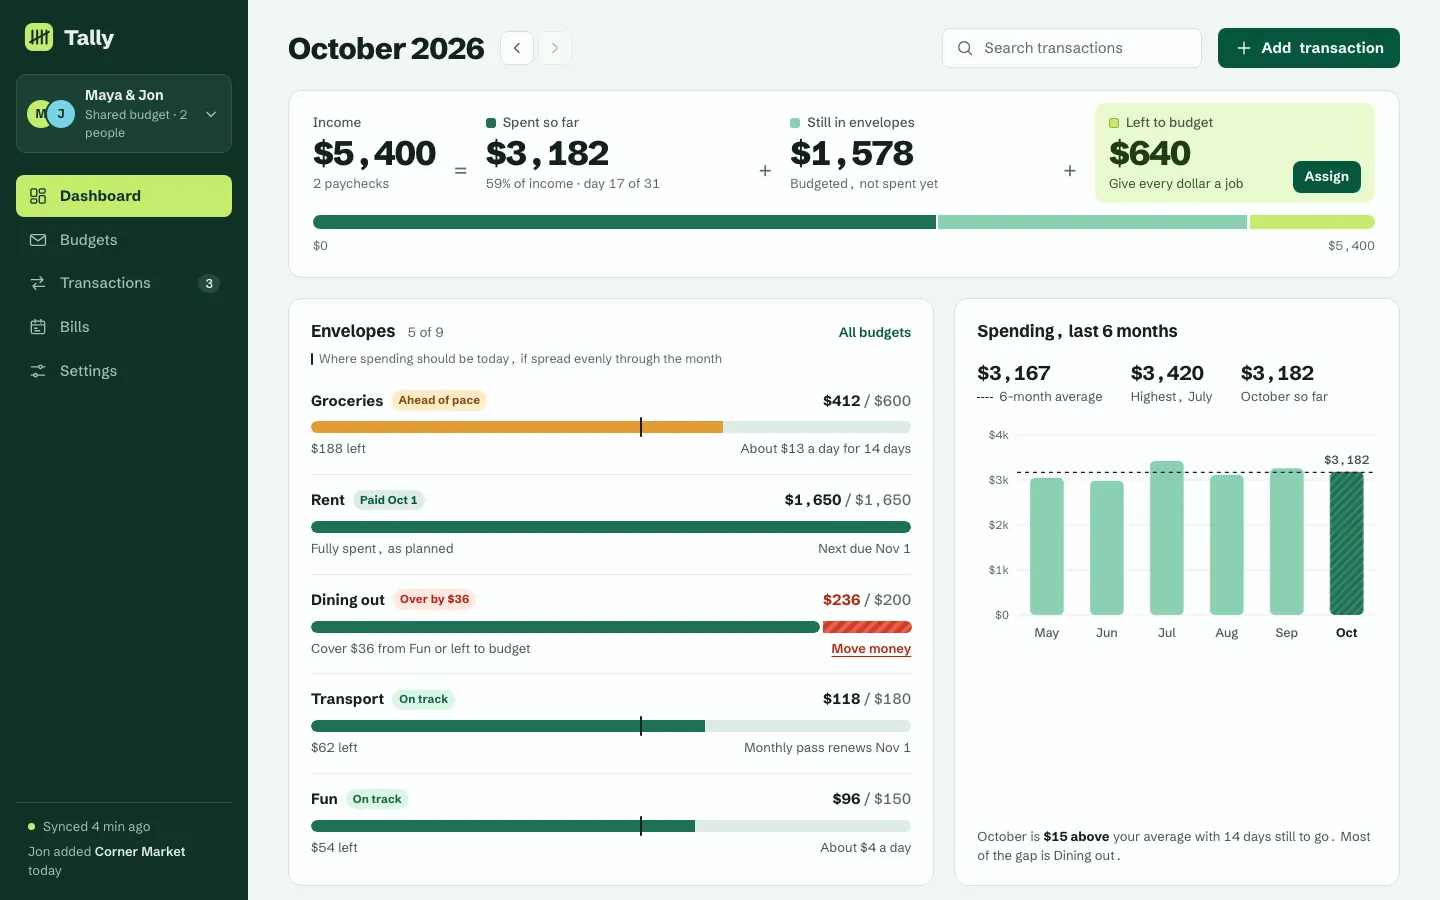Click the Groceries progress bar
The width and height of the screenshot is (1440, 900).
611,427
